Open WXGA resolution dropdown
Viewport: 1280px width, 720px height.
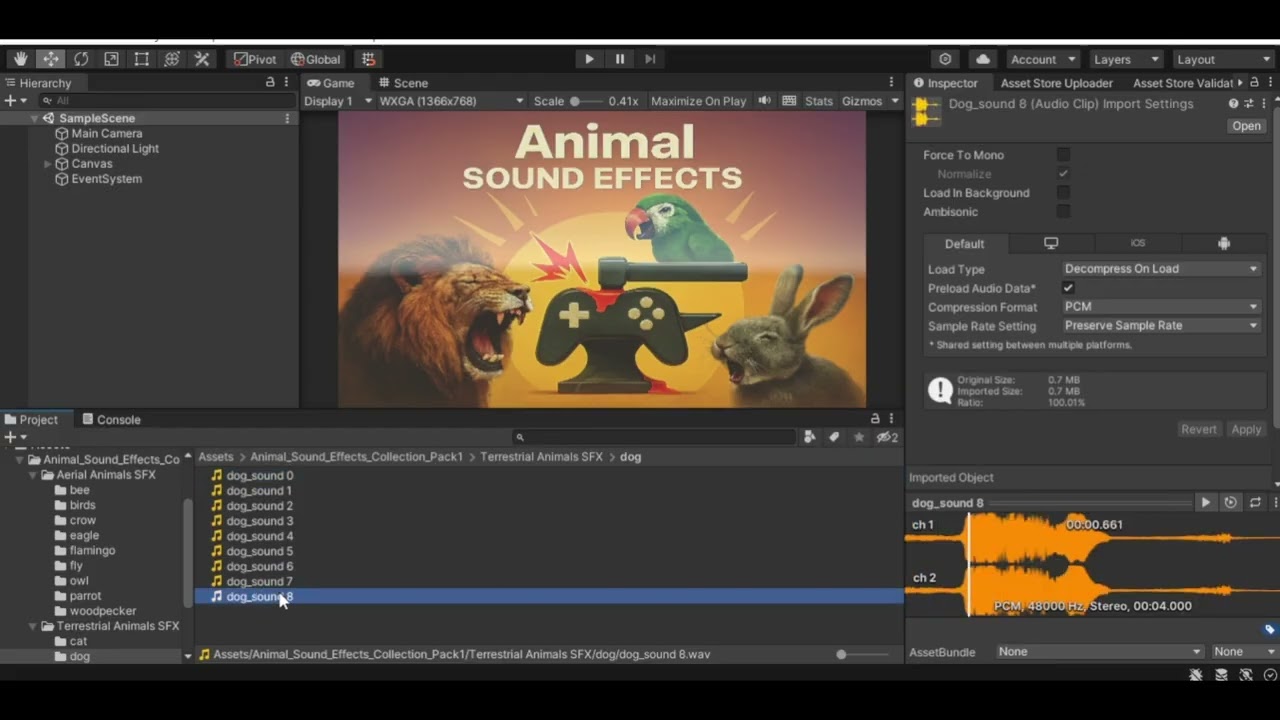coord(451,101)
